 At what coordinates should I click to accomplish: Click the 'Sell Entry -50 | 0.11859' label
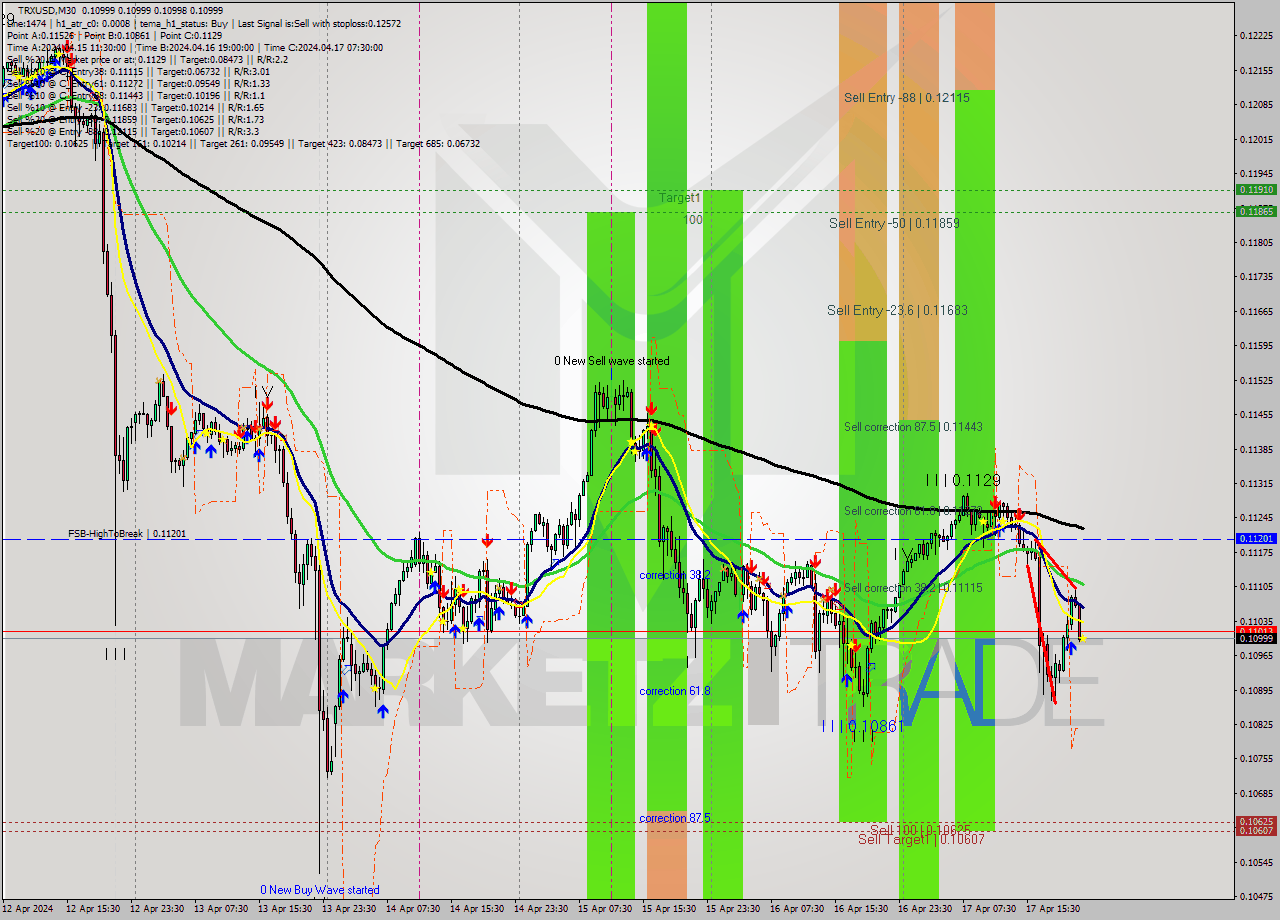click(894, 224)
